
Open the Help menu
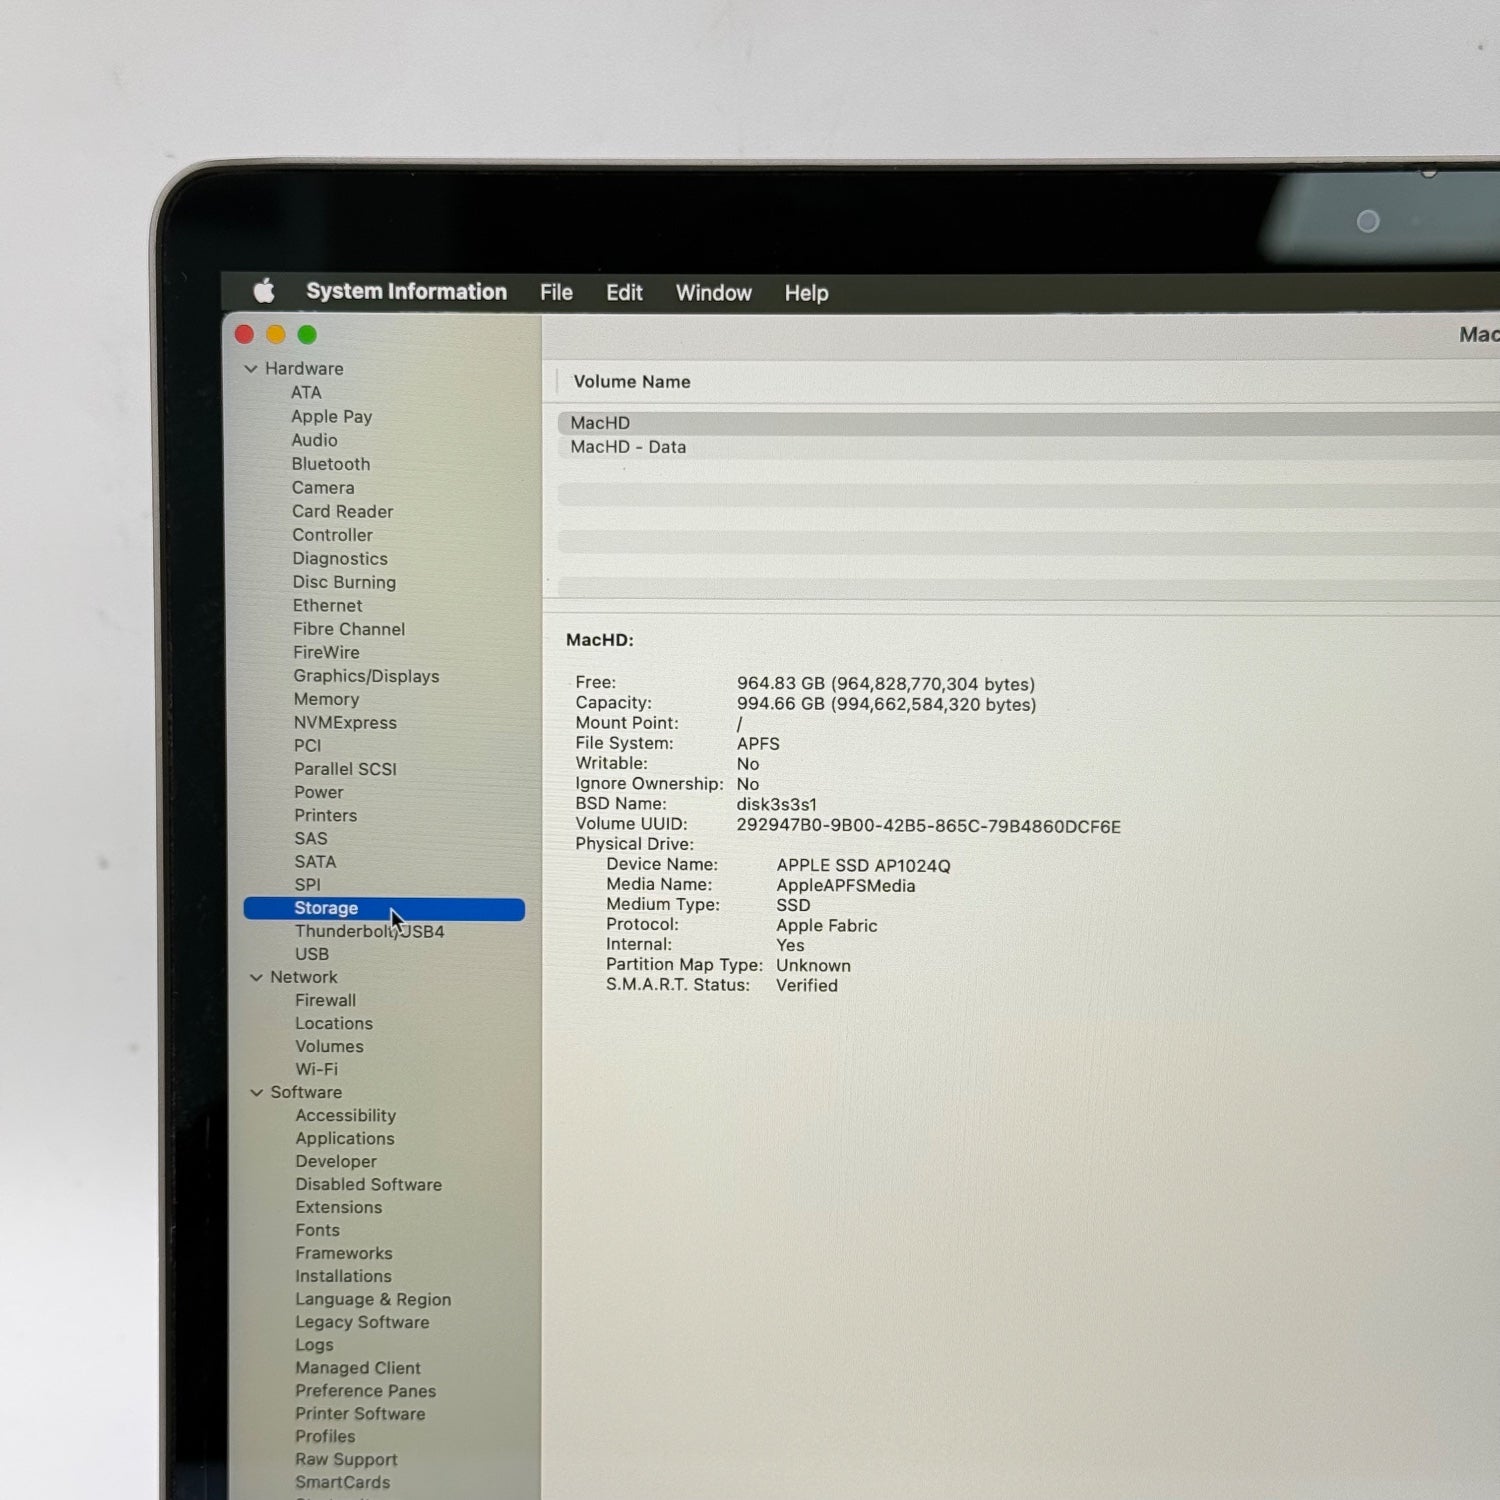click(806, 293)
